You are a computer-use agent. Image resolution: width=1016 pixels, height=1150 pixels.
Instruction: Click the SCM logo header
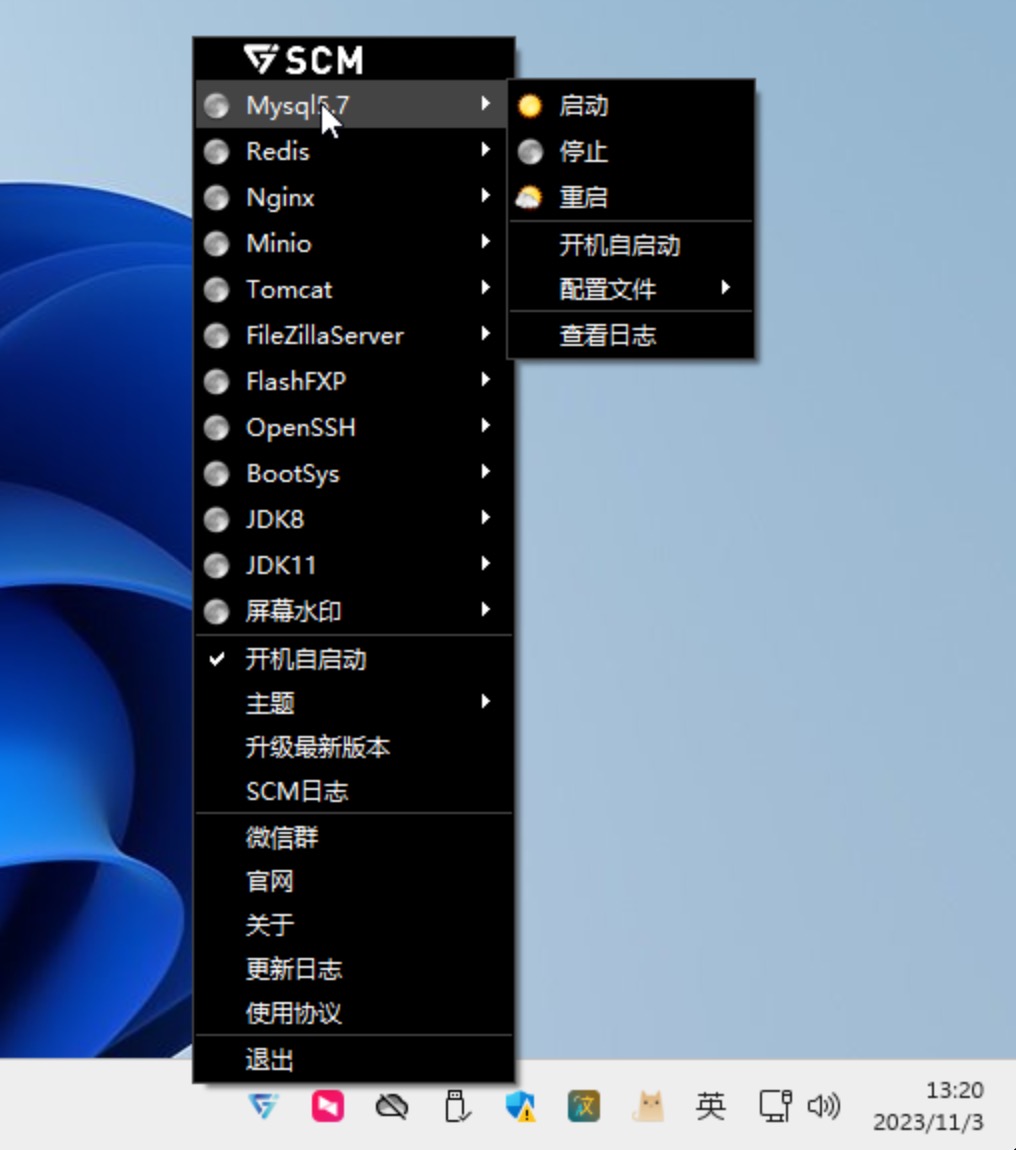(304, 59)
